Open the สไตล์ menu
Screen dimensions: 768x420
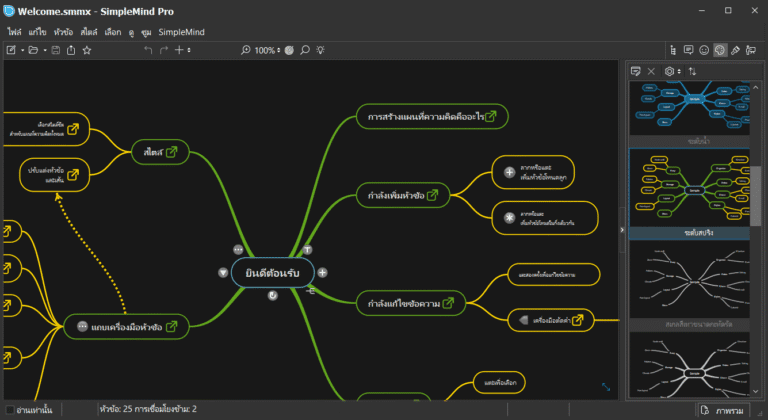[x=89, y=32]
